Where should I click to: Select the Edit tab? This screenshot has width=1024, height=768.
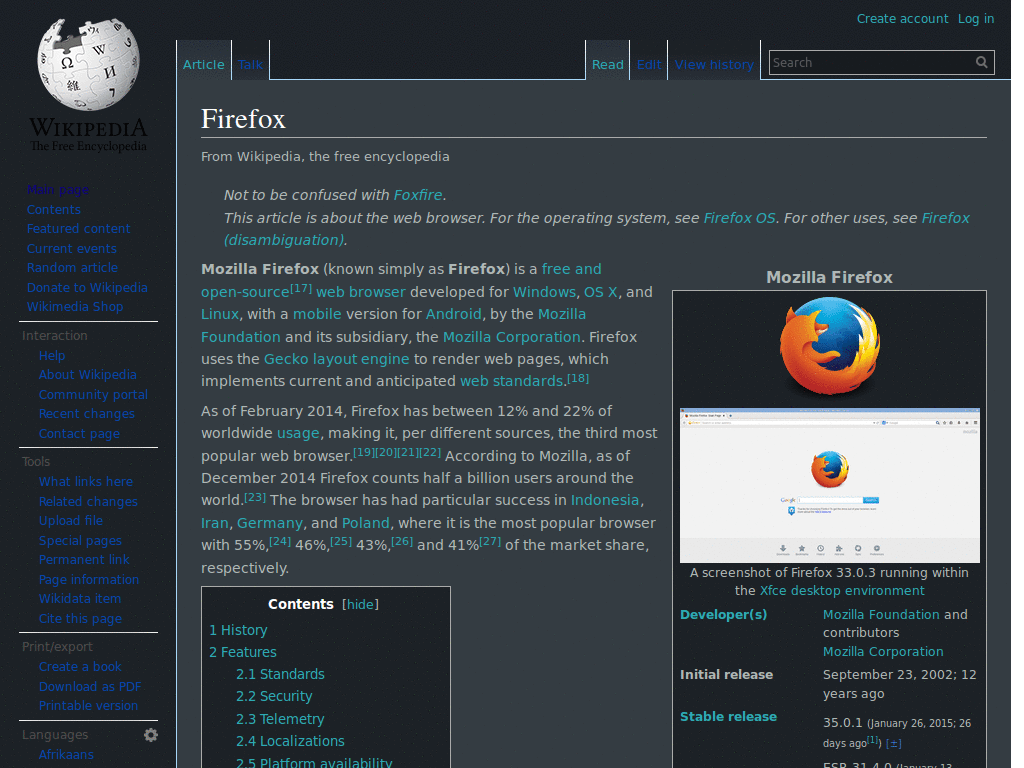(648, 63)
